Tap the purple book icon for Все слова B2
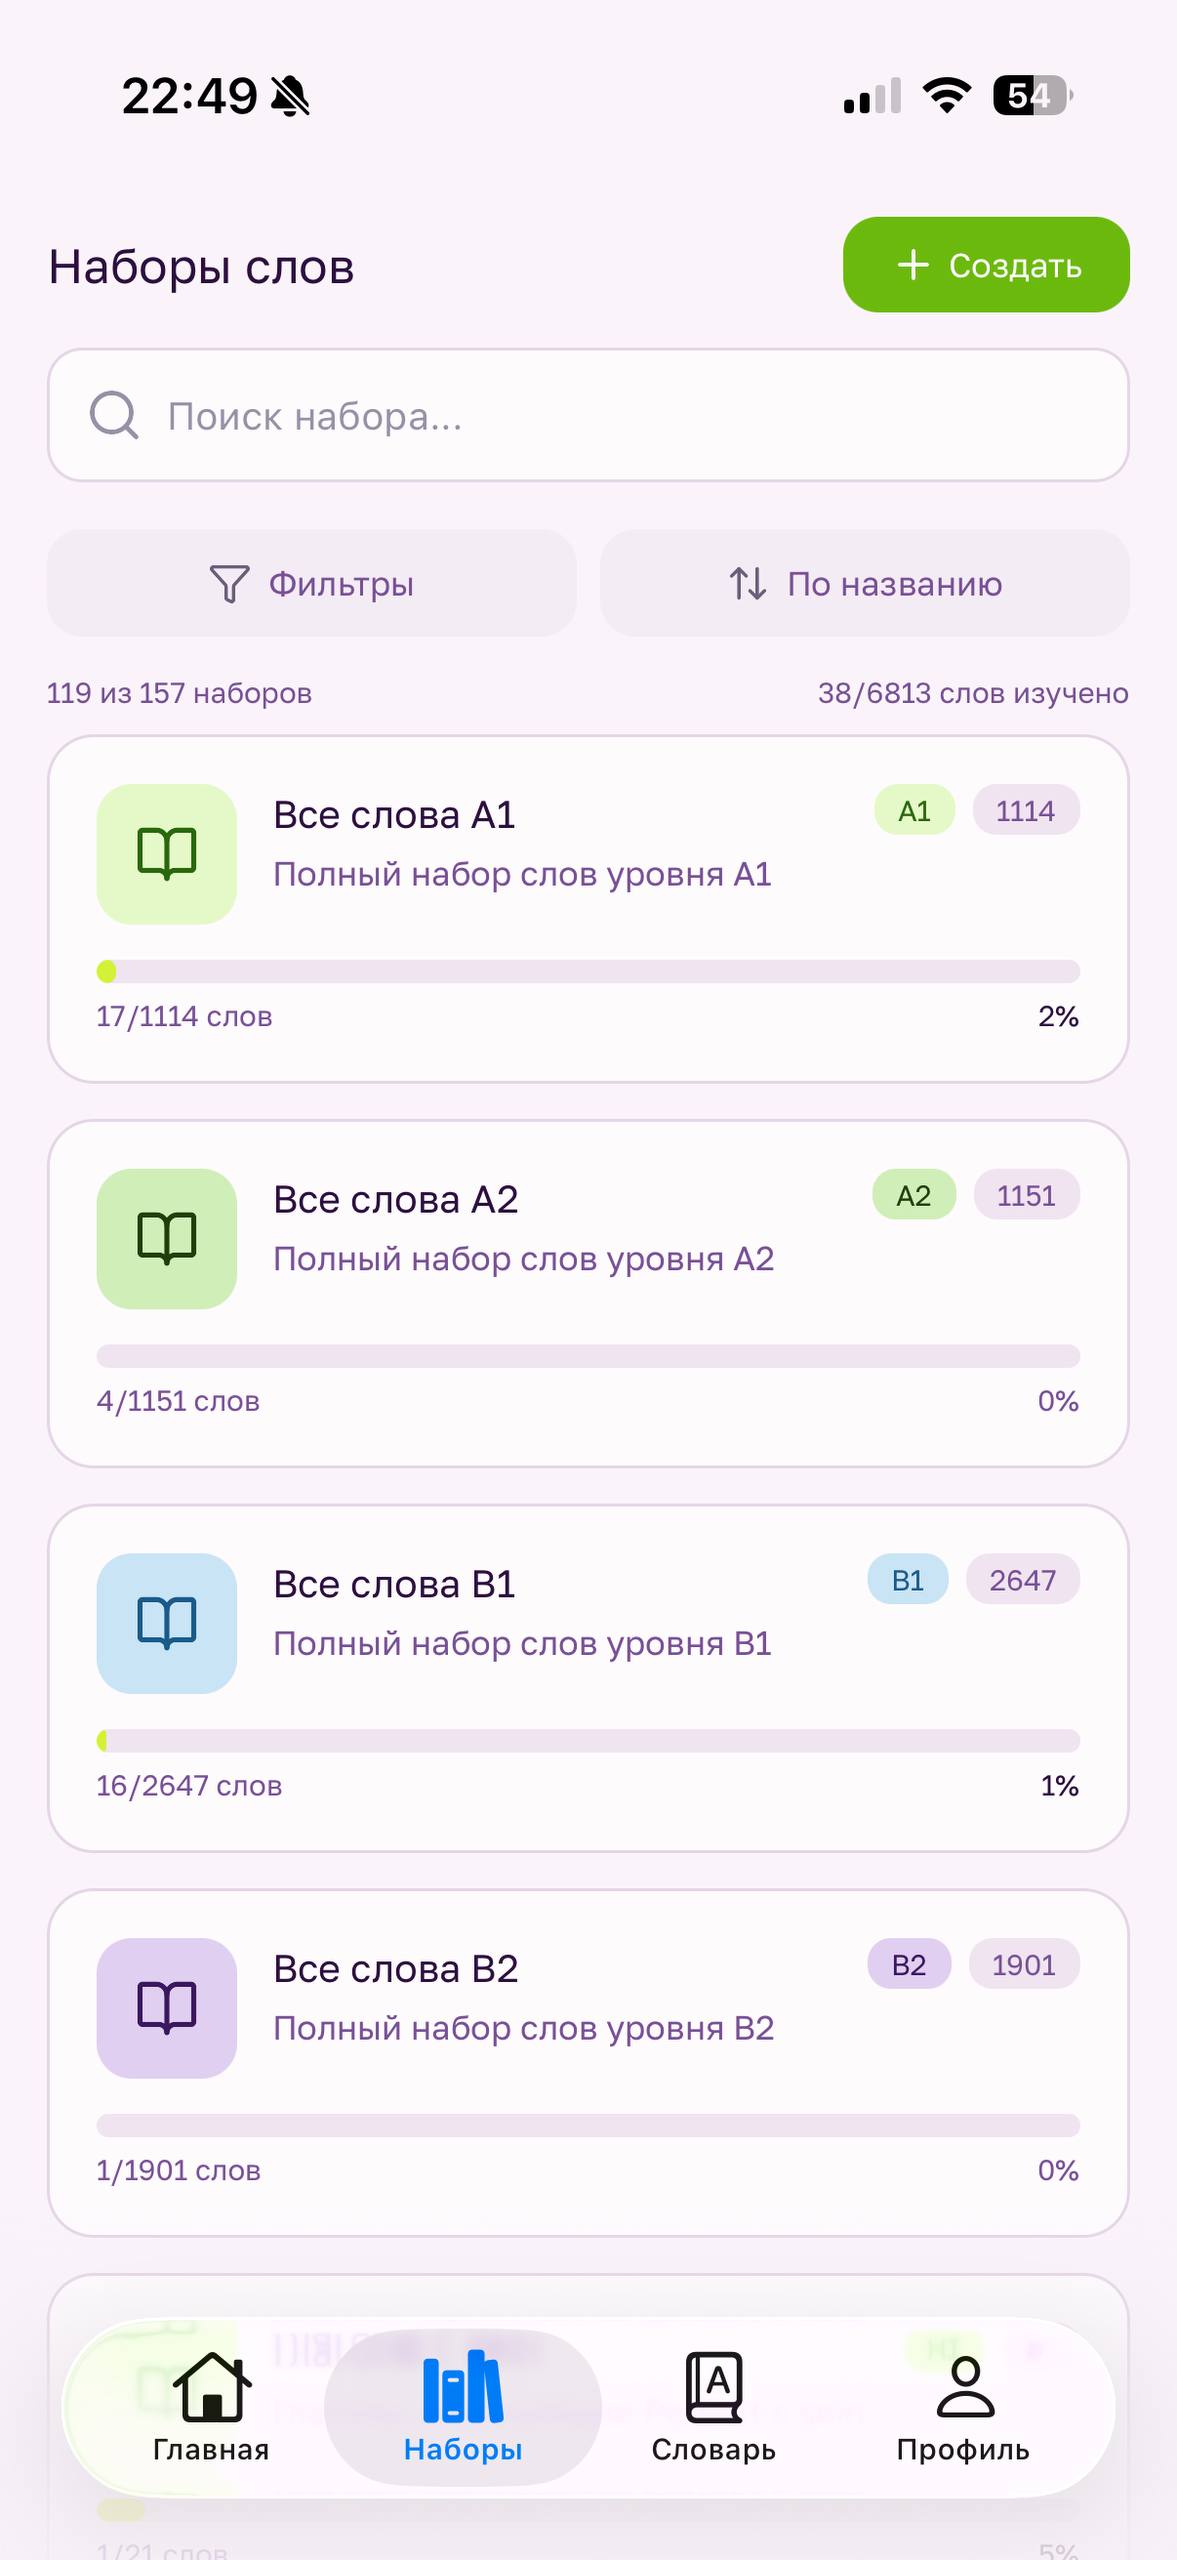 click(166, 2007)
